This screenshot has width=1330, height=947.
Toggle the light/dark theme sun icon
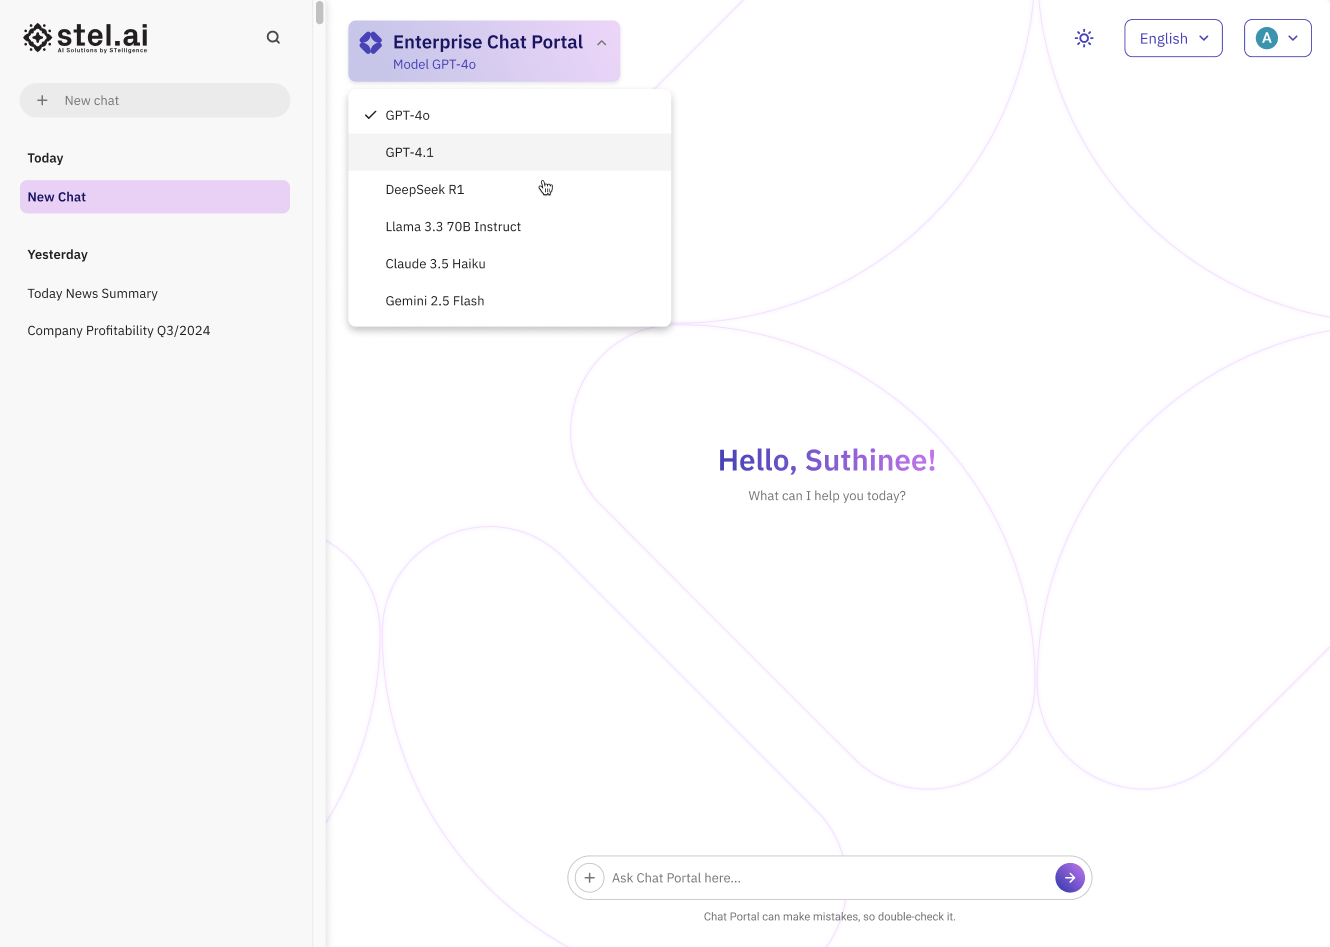[x=1084, y=39]
